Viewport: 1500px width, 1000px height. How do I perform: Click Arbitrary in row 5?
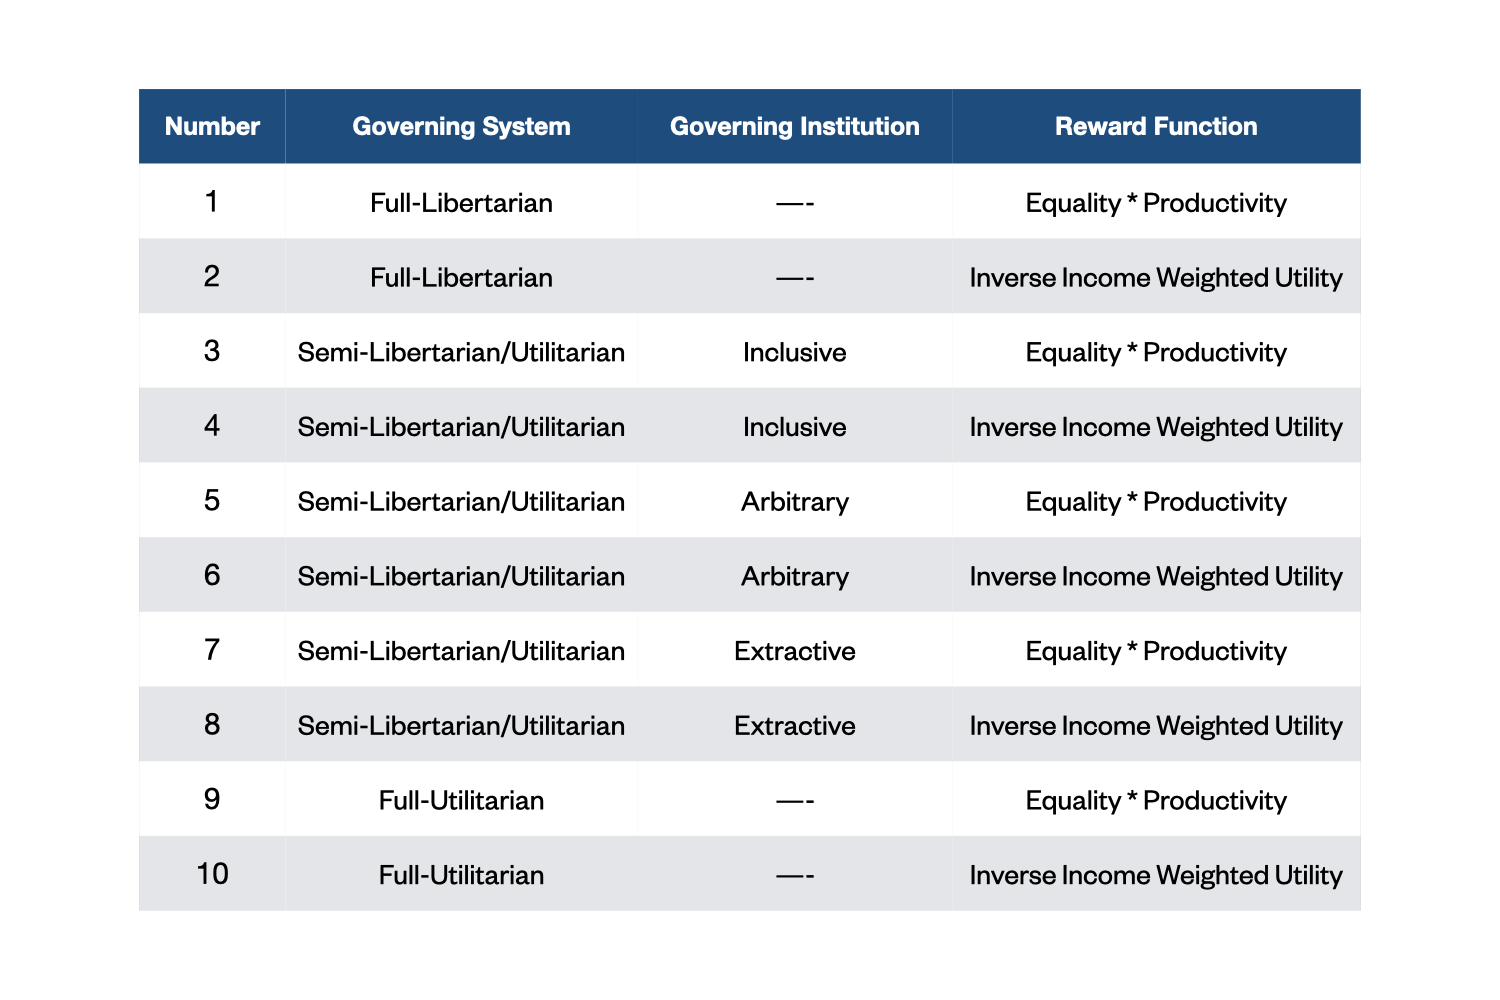point(794,502)
